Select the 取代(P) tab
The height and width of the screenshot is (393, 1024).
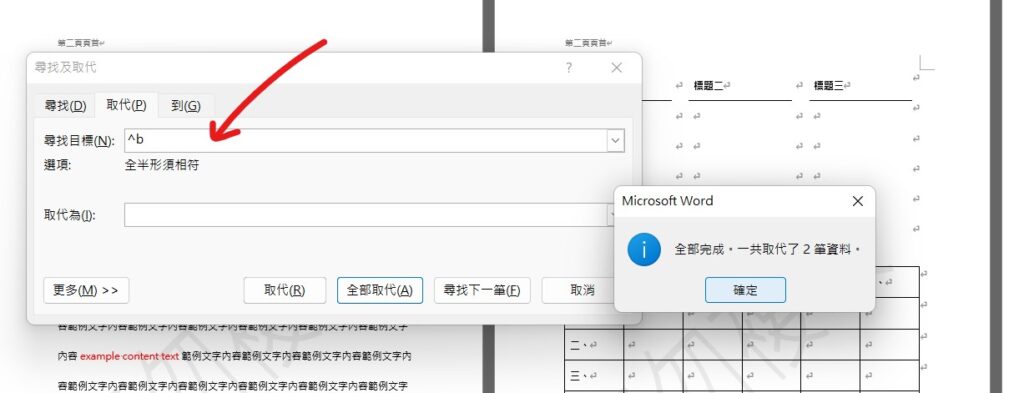[x=126, y=105]
